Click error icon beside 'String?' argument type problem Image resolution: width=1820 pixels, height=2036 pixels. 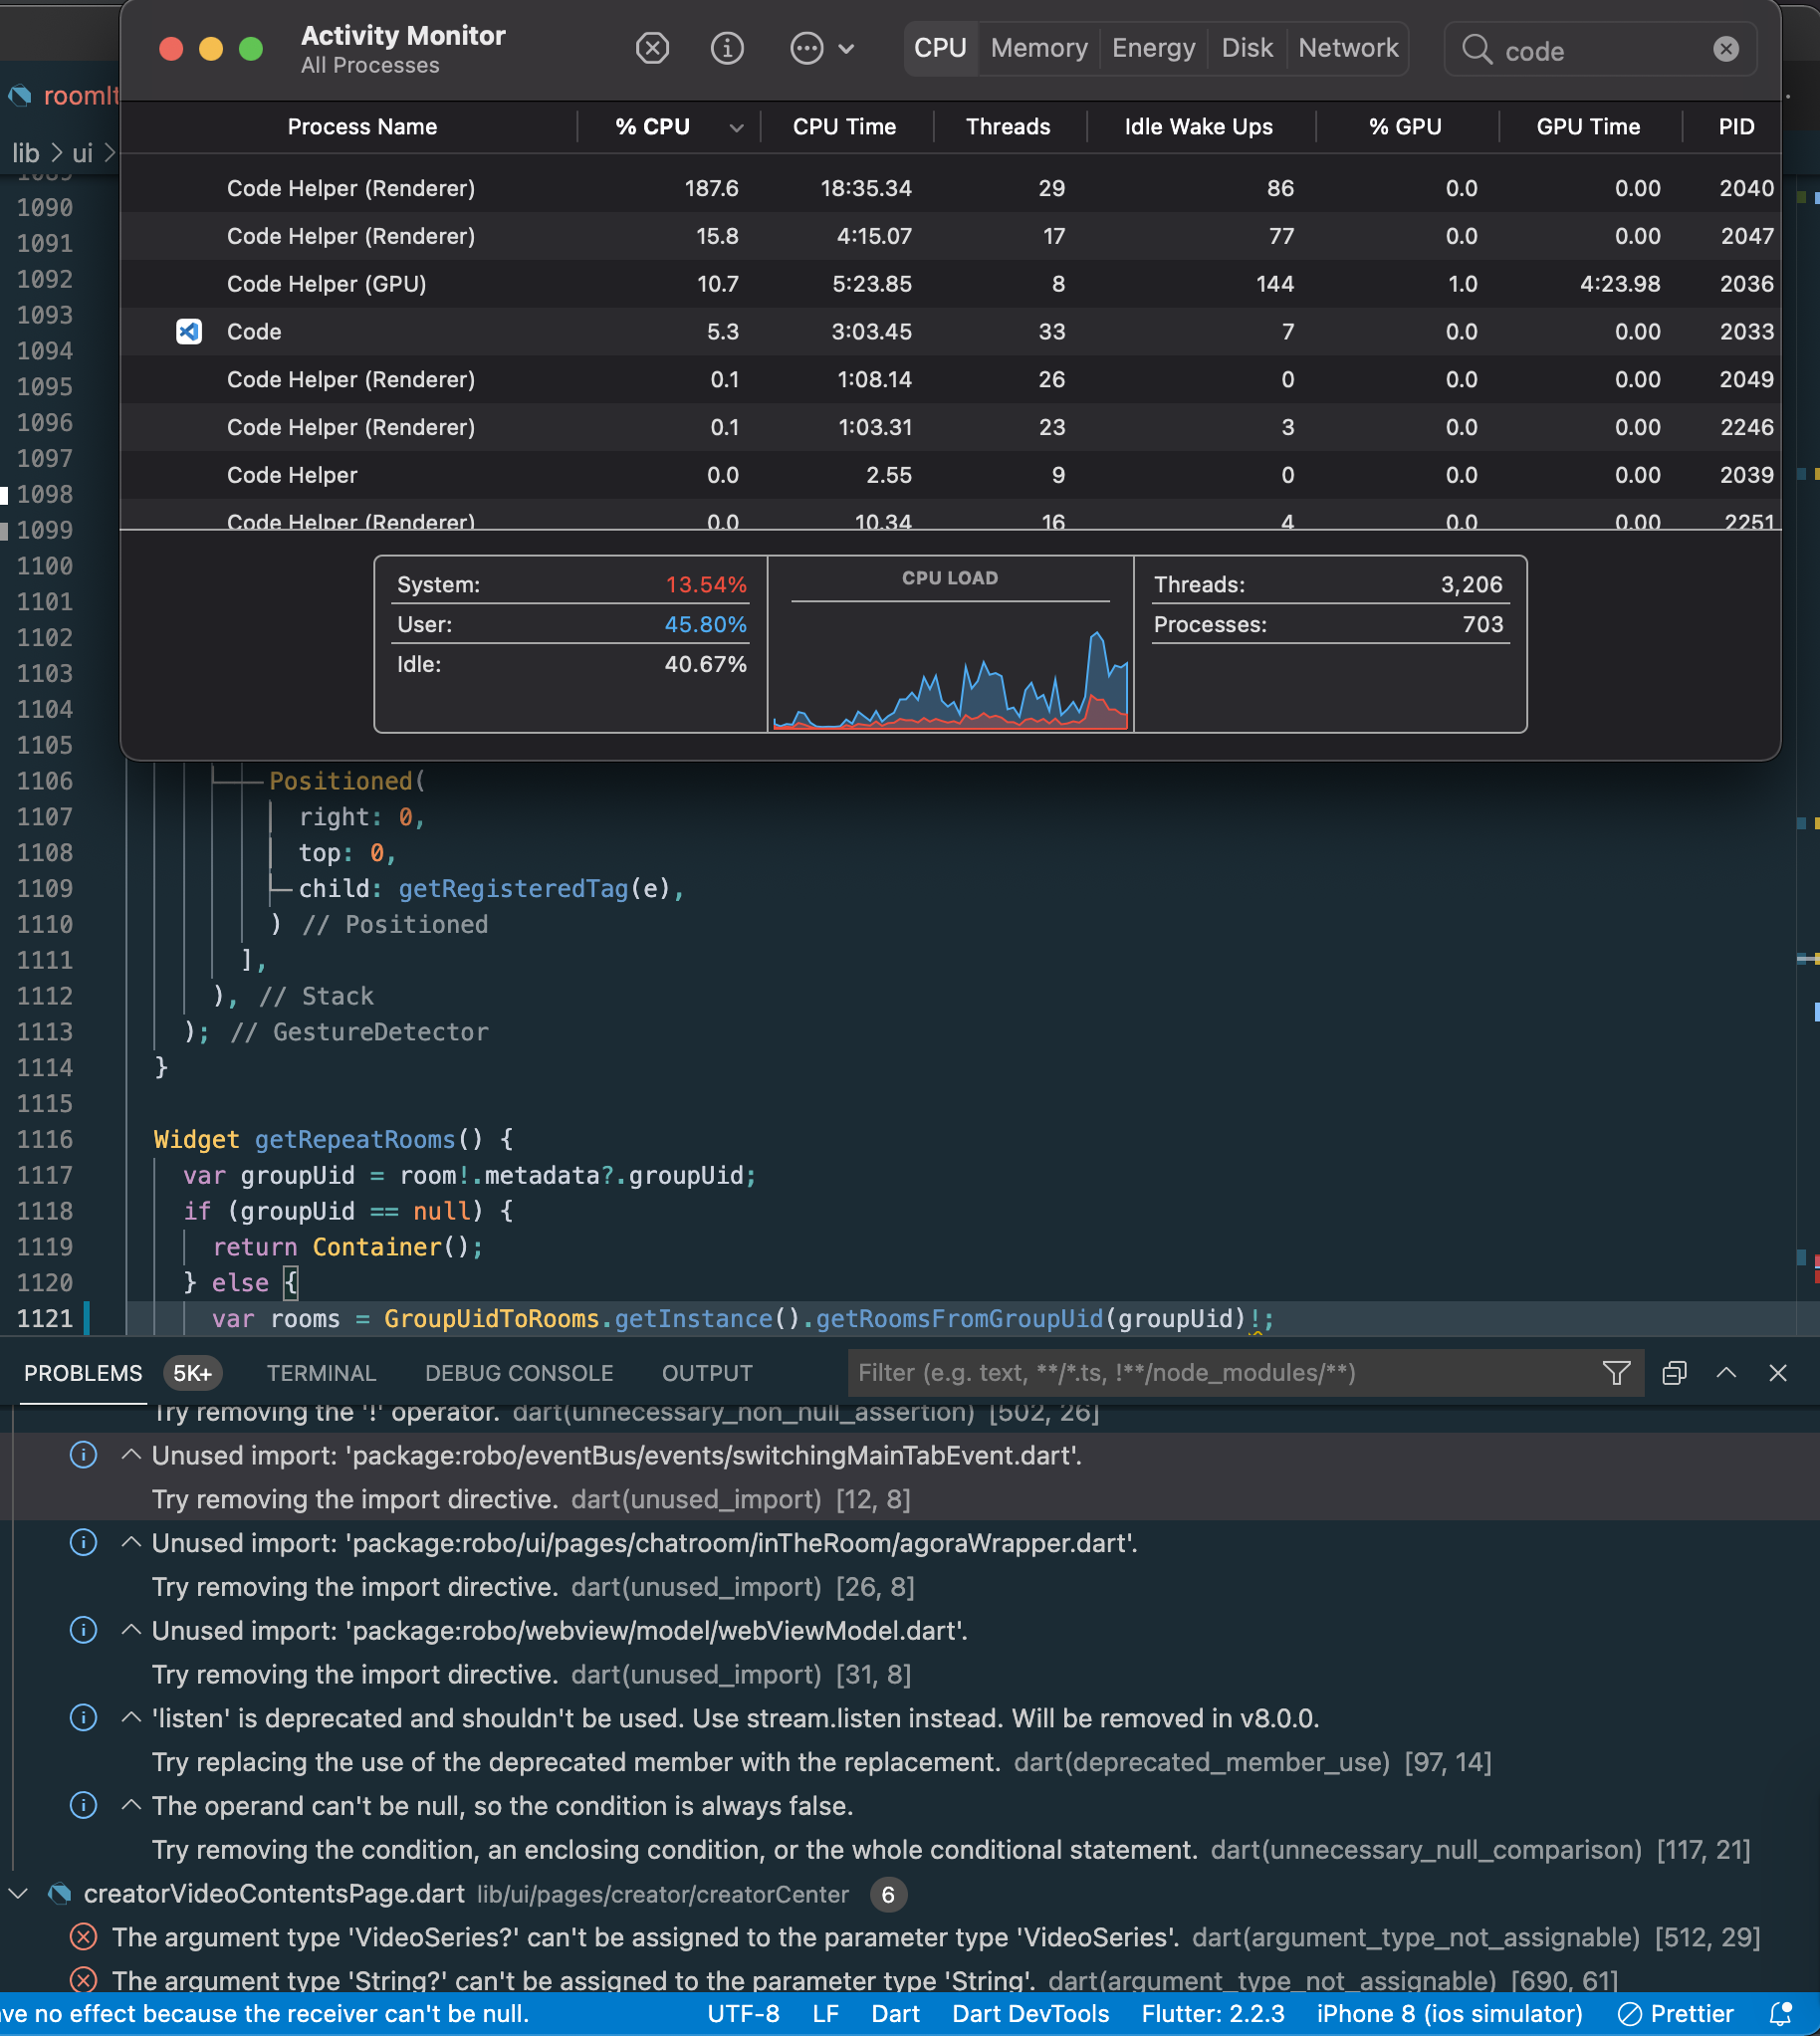(x=83, y=1981)
